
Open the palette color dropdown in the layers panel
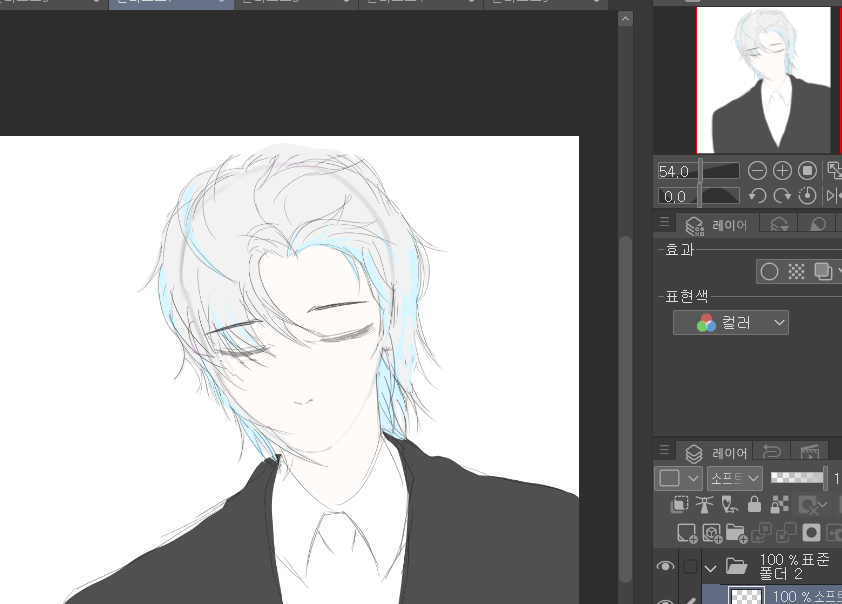pyautogui.click(x=678, y=478)
